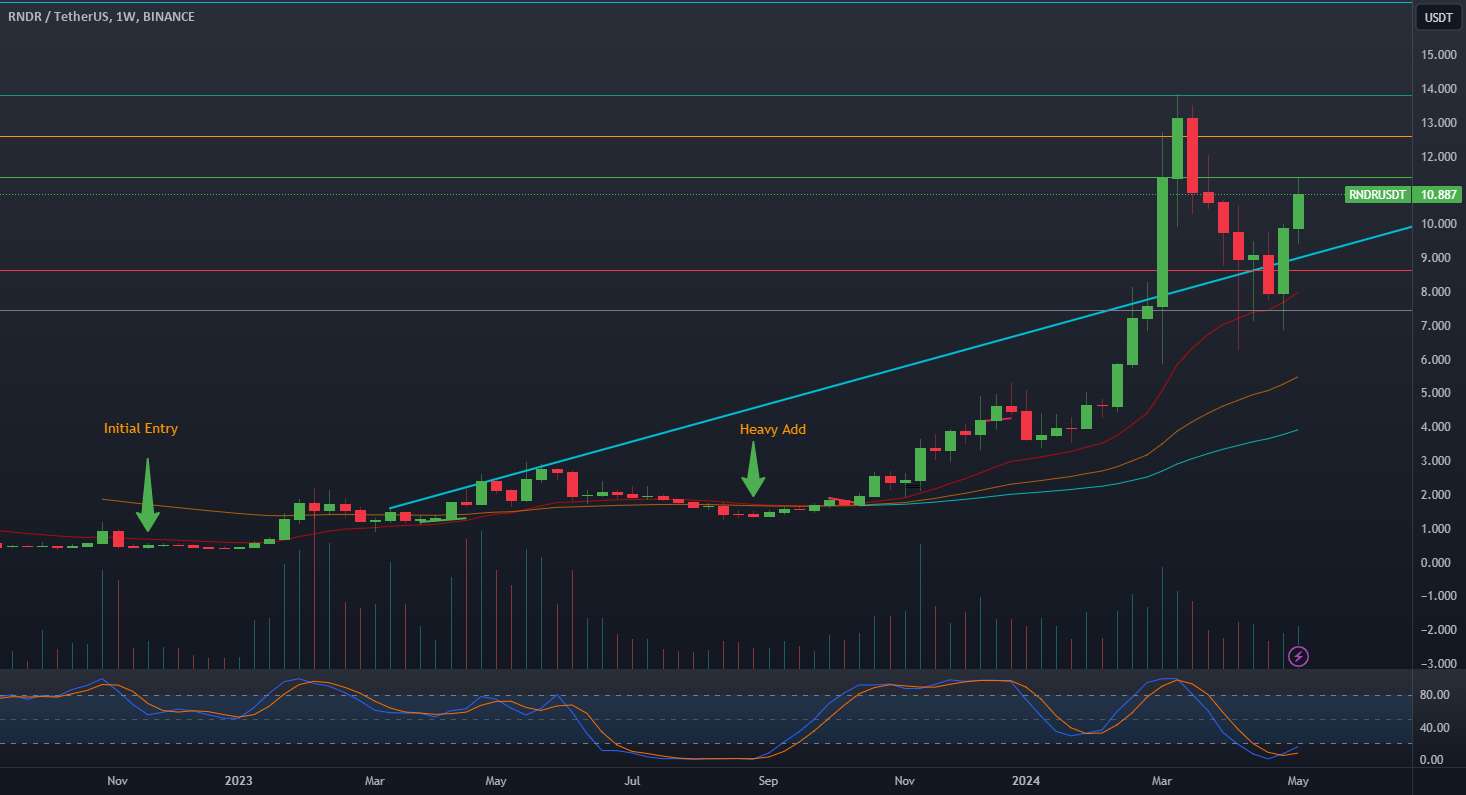Select the Heavy Add text annotation
The height and width of the screenshot is (795, 1466).
pyautogui.click(x=772, y=430)
